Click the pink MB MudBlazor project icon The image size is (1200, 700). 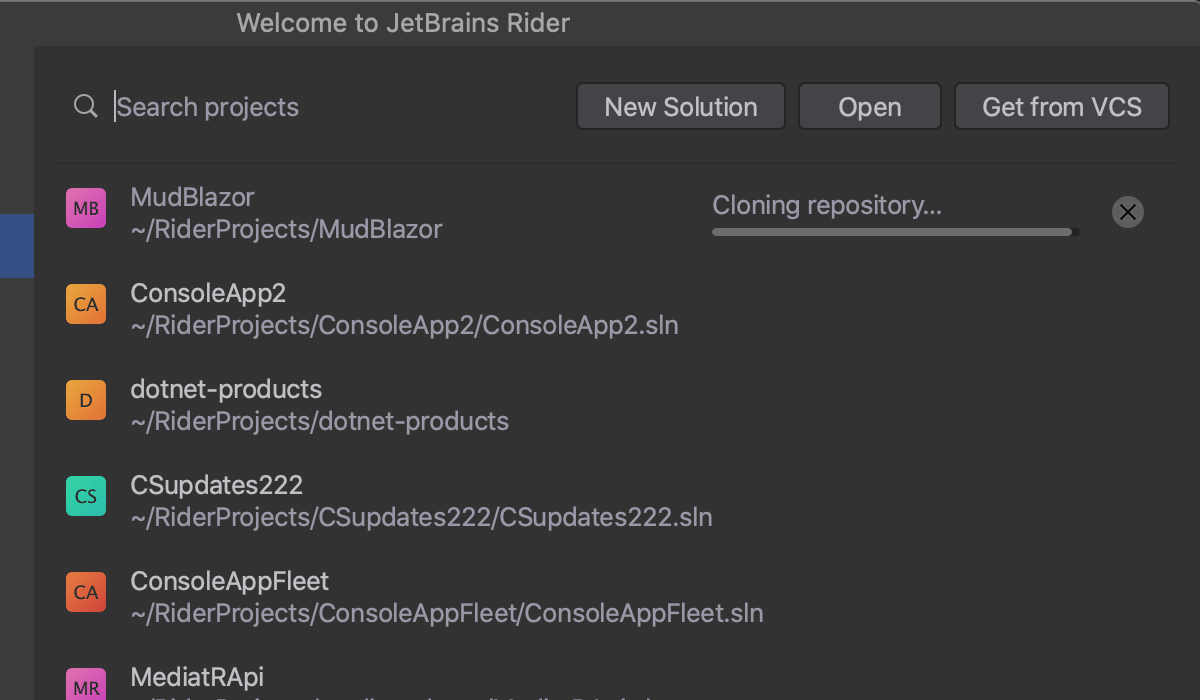click(86, 209)
